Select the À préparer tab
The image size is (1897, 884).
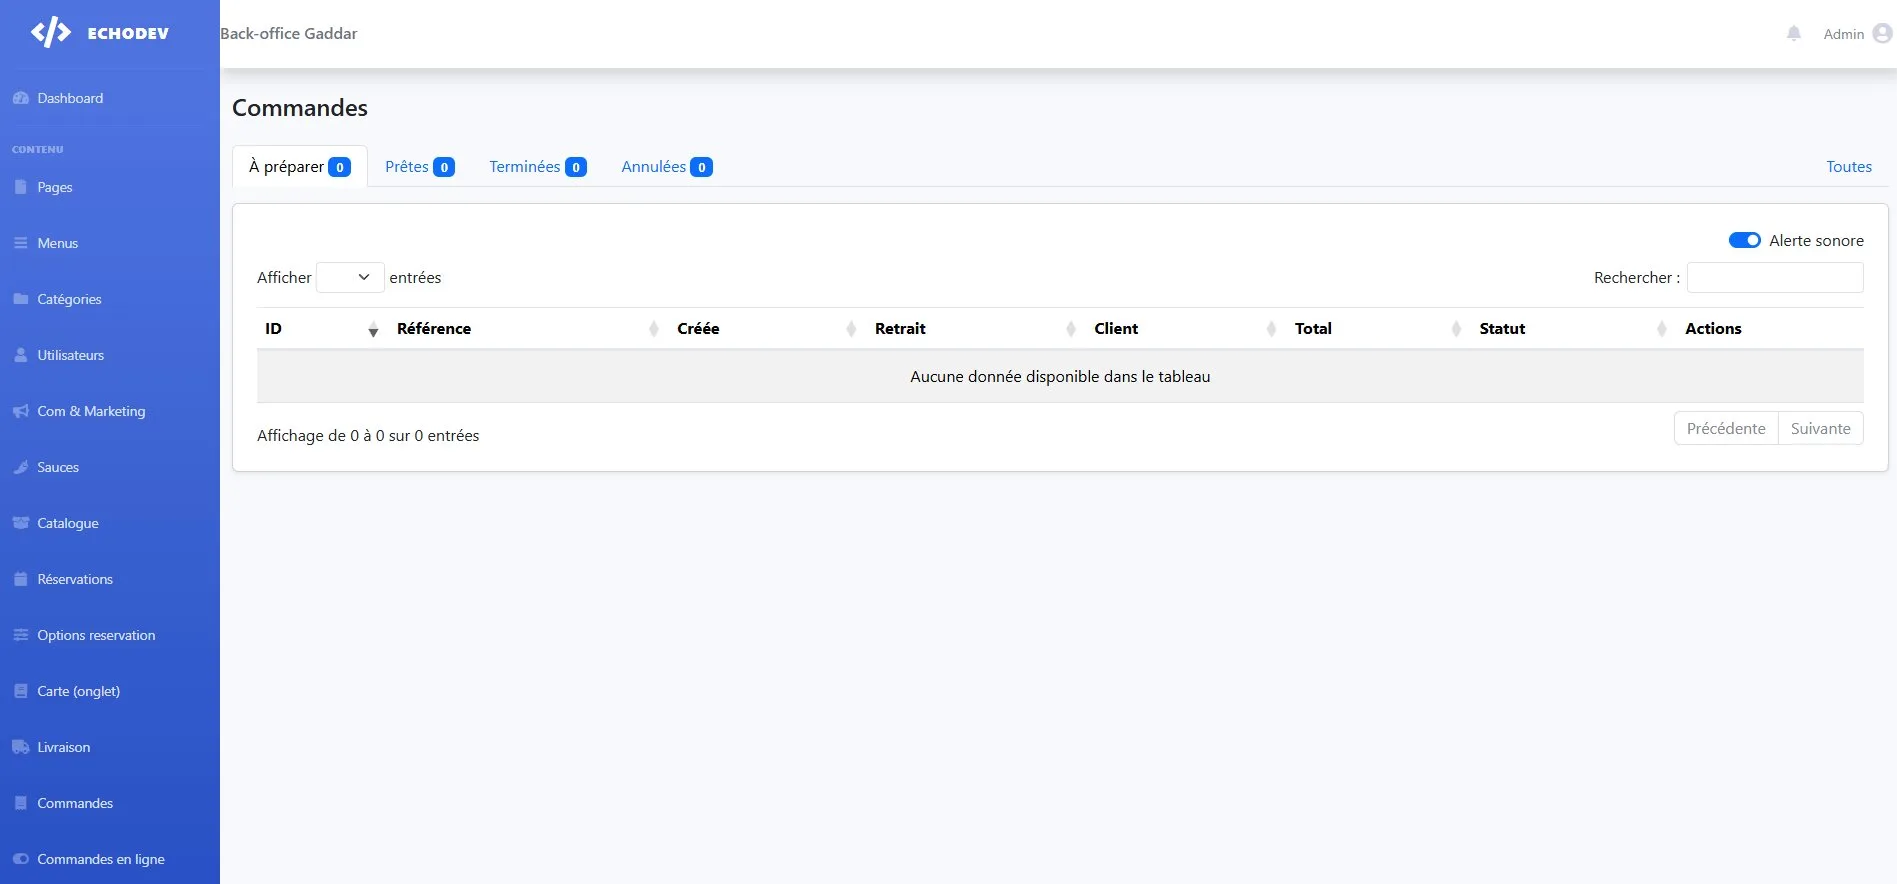tap(300, 166)
